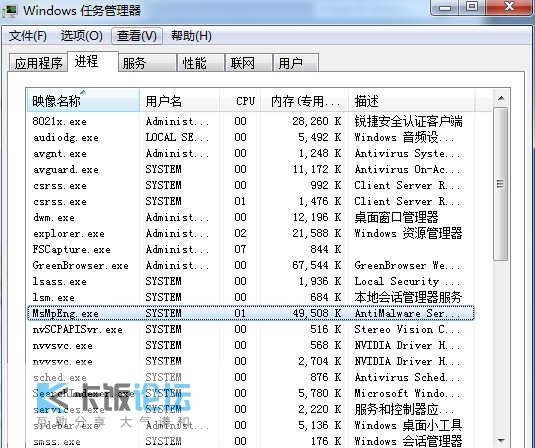
Task: Switch to the 服务 tab
Action: pos(147,63)
